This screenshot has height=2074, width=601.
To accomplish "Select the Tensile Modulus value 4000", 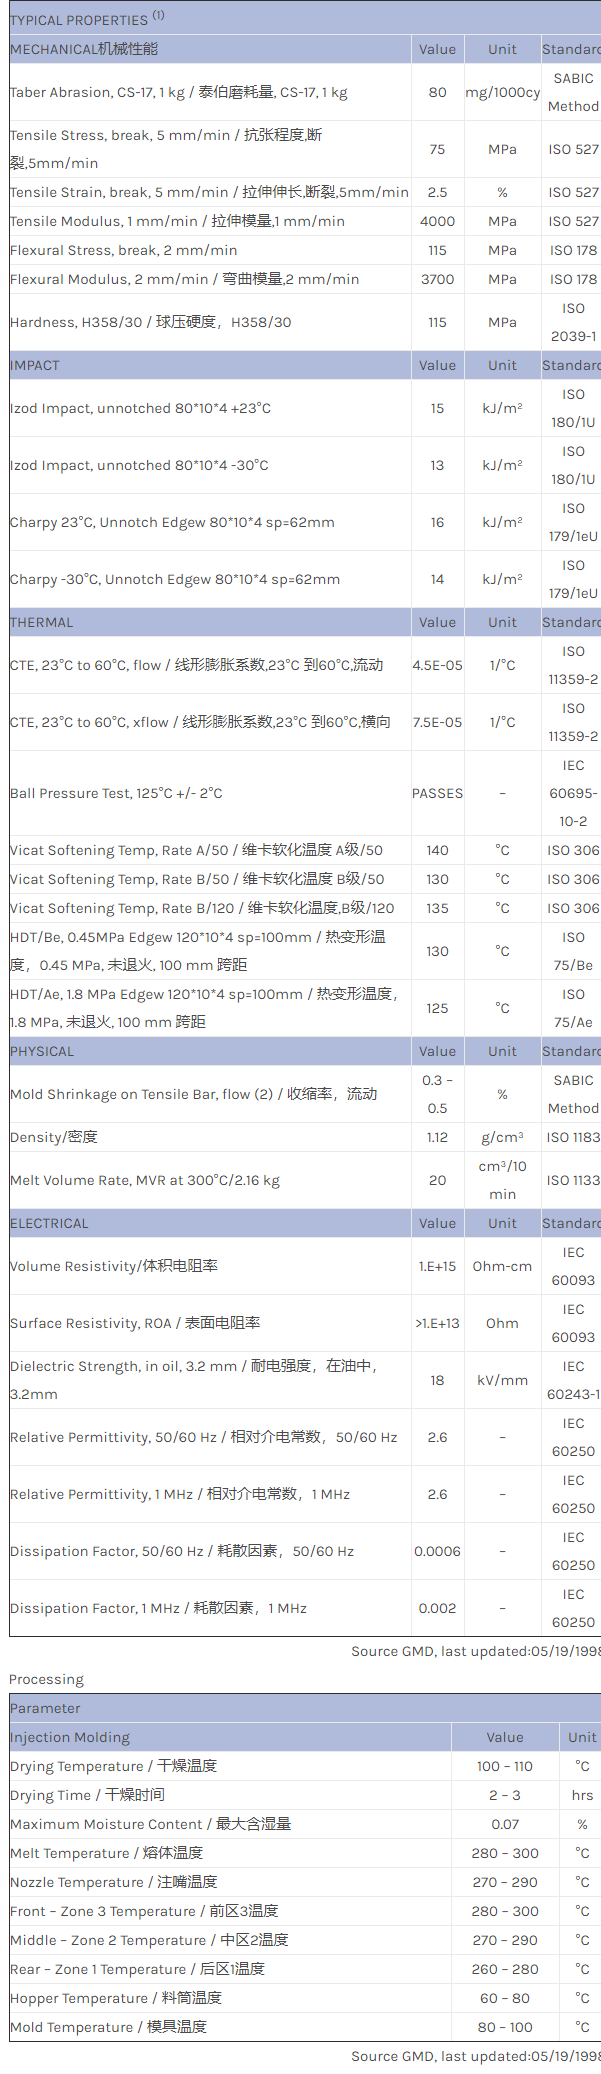I will point(437,221).
